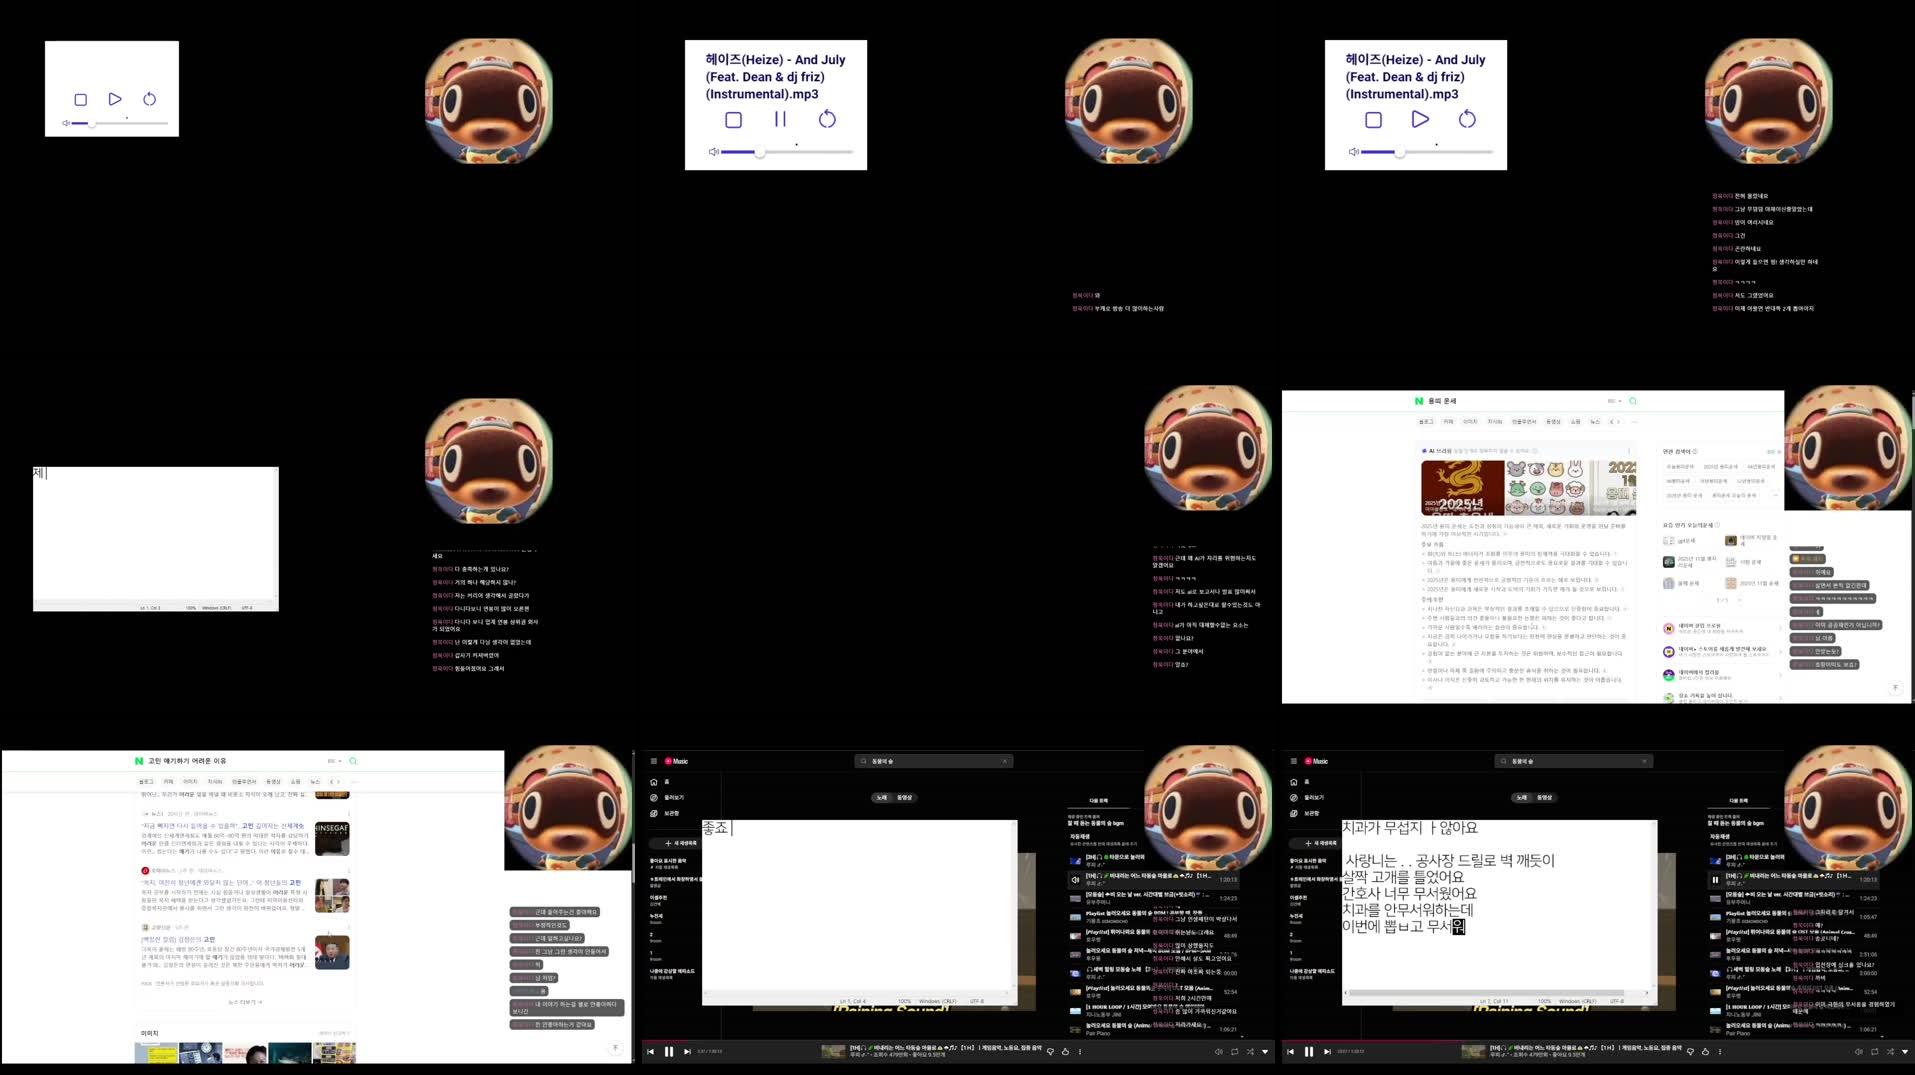Click the home icon in YouTube Music sidebar
Viewport: 1915px width, 1075px height.
tap(654, 782)
